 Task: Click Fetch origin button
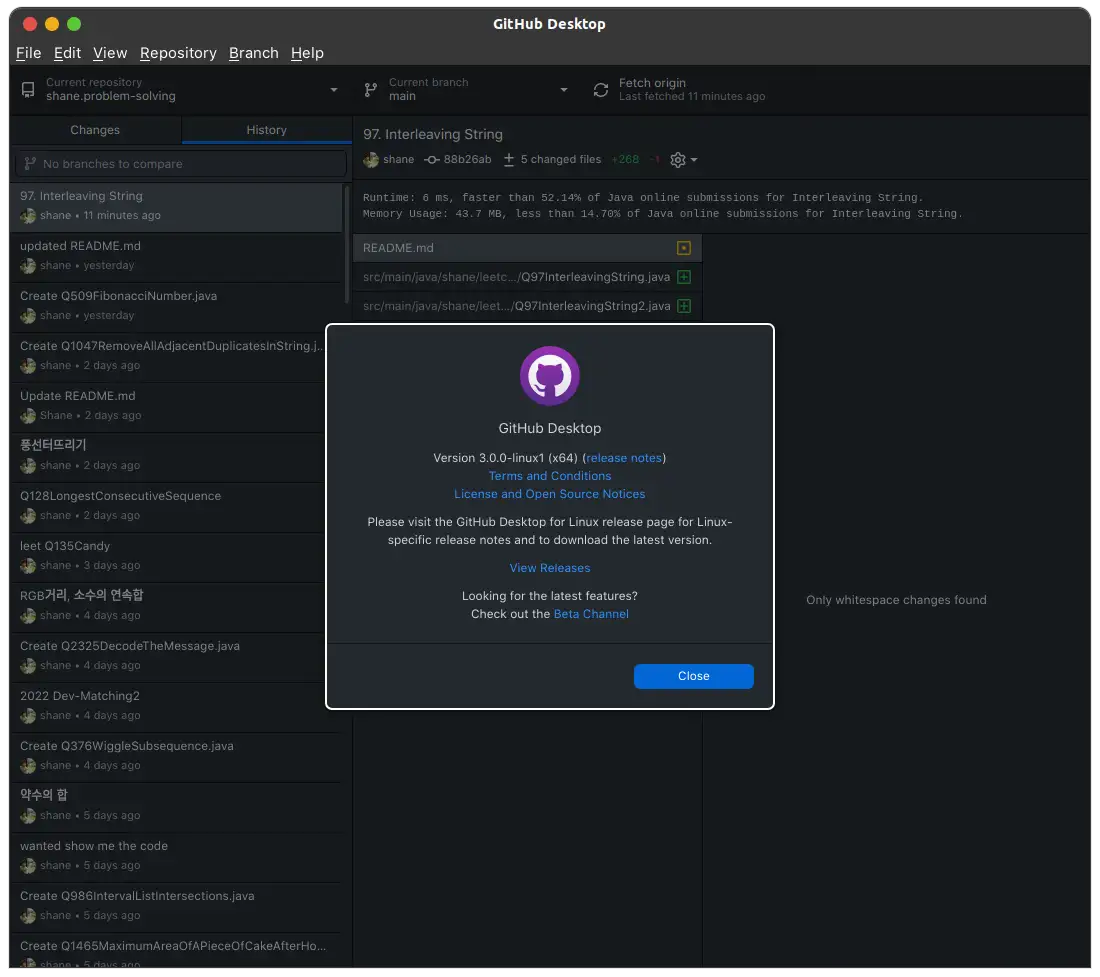(680, 90)
